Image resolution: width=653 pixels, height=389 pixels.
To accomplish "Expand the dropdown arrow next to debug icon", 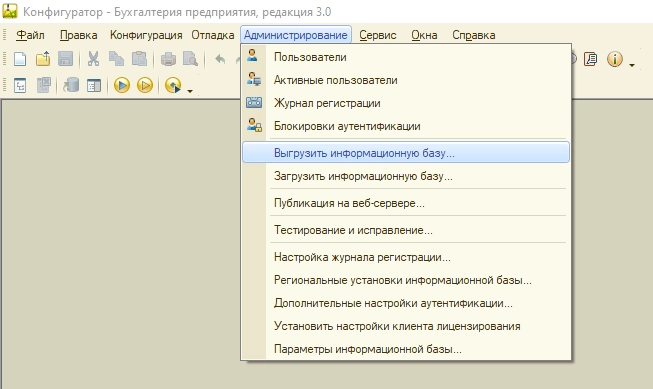I will tap(190, 91).
